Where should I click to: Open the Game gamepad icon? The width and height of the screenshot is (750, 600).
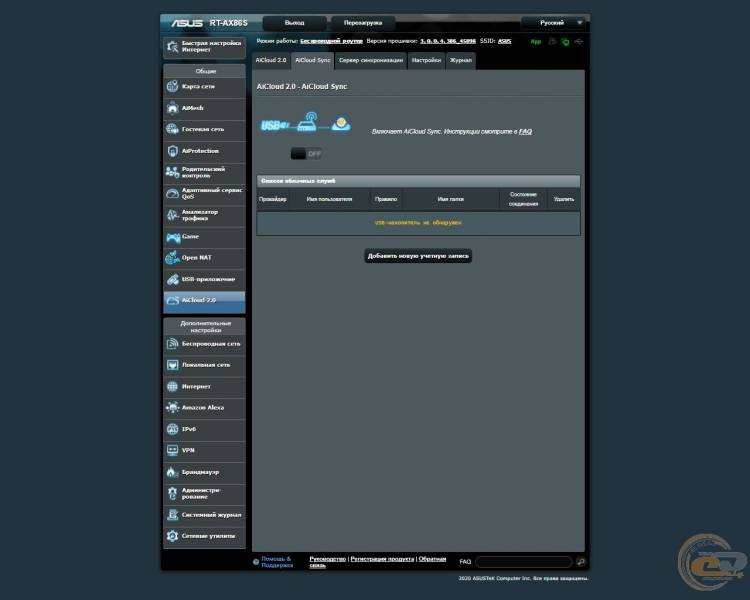[172, 236]
